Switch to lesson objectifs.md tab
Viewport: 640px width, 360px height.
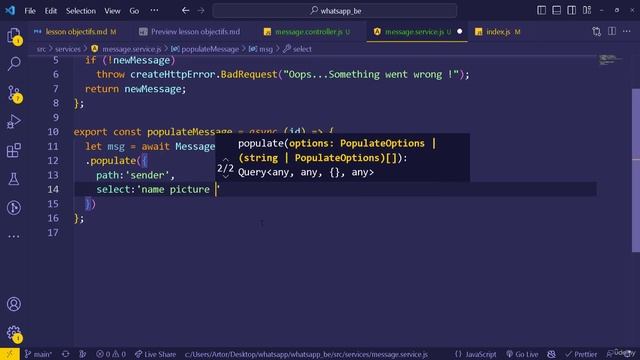click(76, 32)
